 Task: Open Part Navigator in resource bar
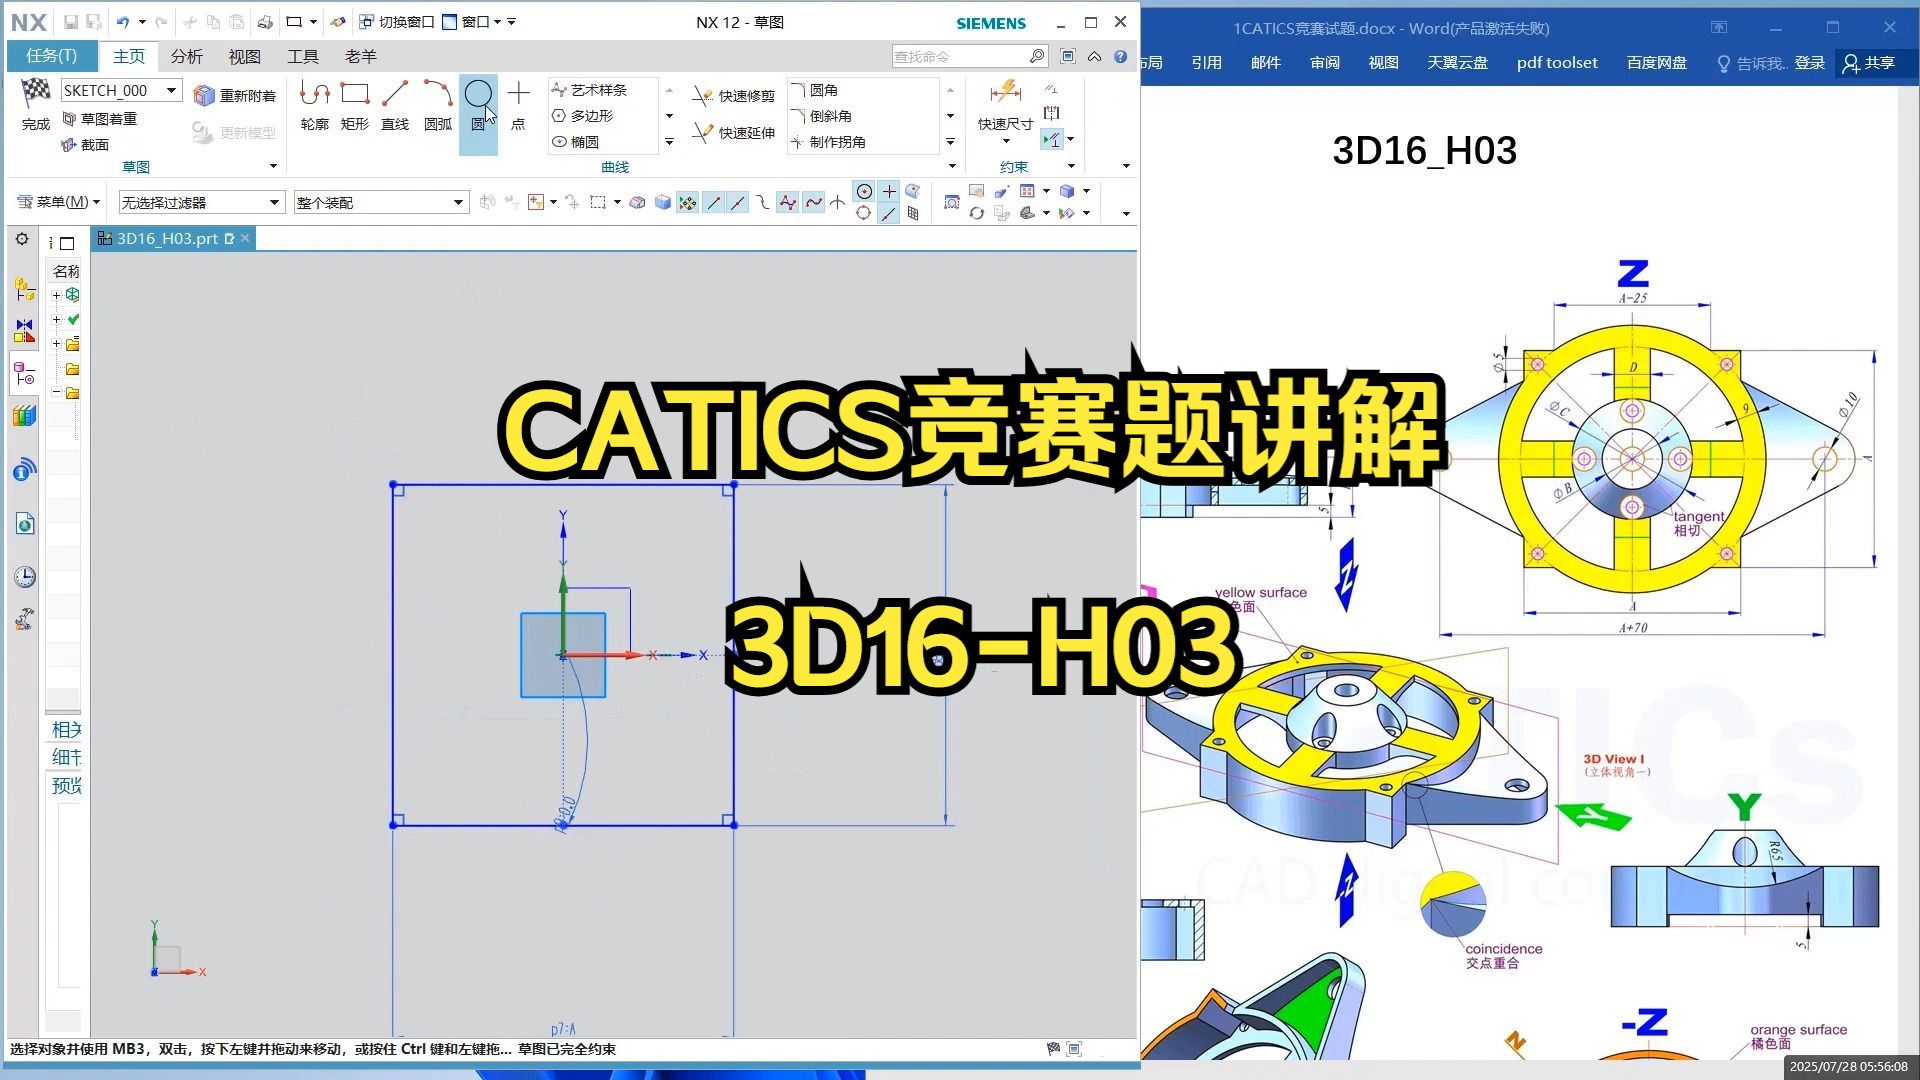point(24,374)
